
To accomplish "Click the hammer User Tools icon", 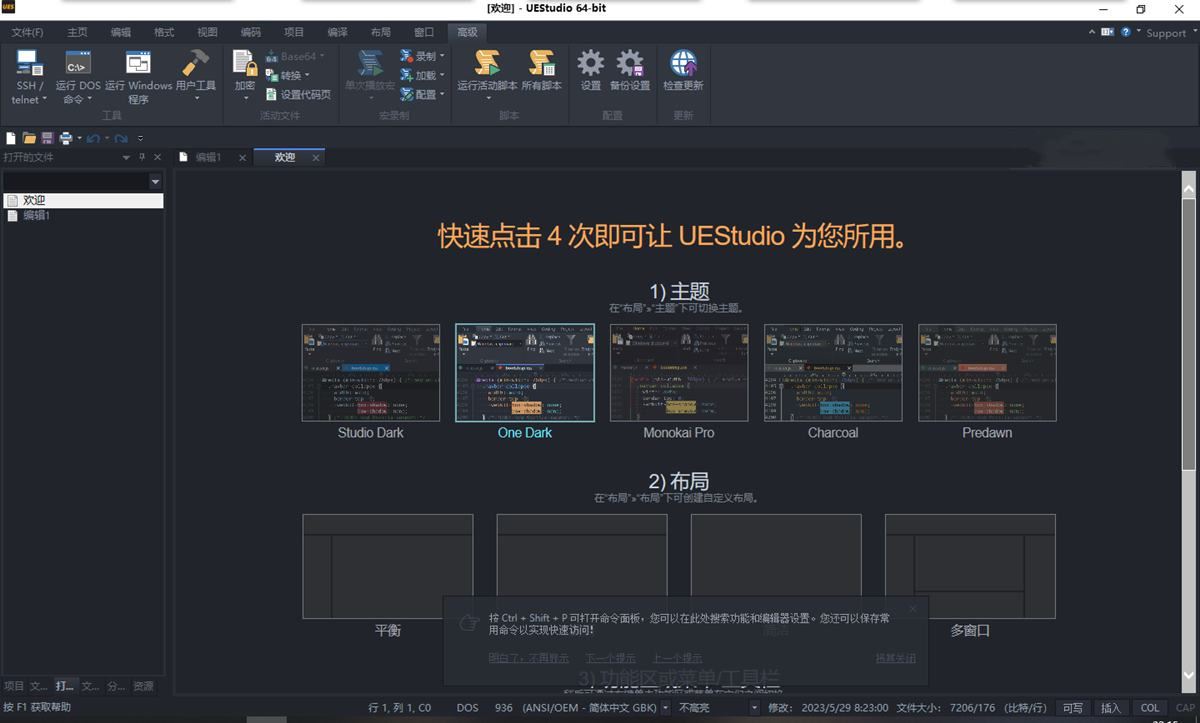I will [195, 66].
